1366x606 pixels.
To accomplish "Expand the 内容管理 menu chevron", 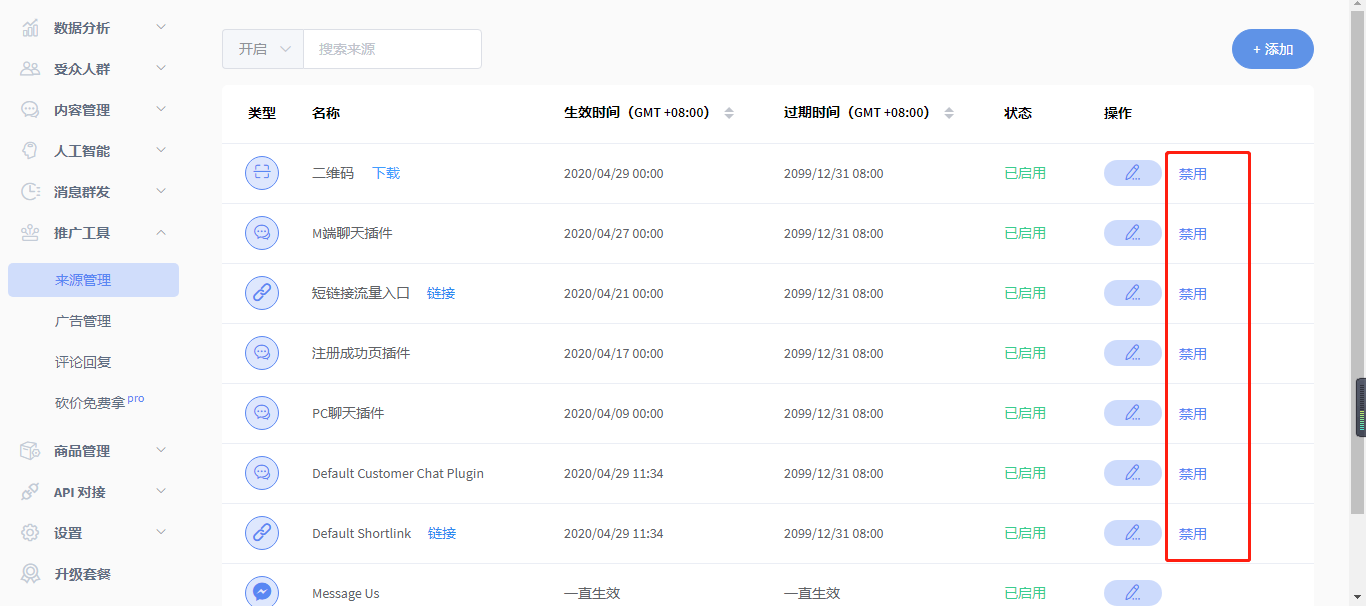I will point(161,109).
